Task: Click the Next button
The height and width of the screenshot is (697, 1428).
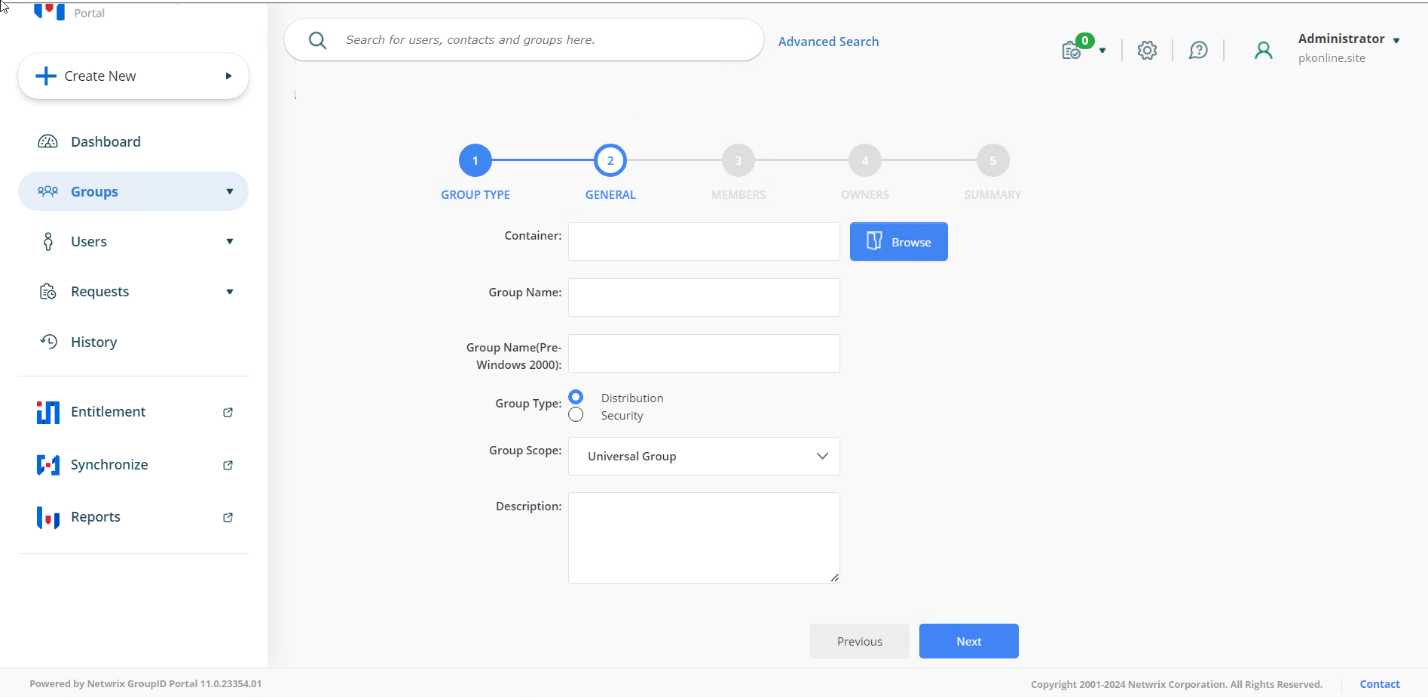Action: (x=968, y=641)
